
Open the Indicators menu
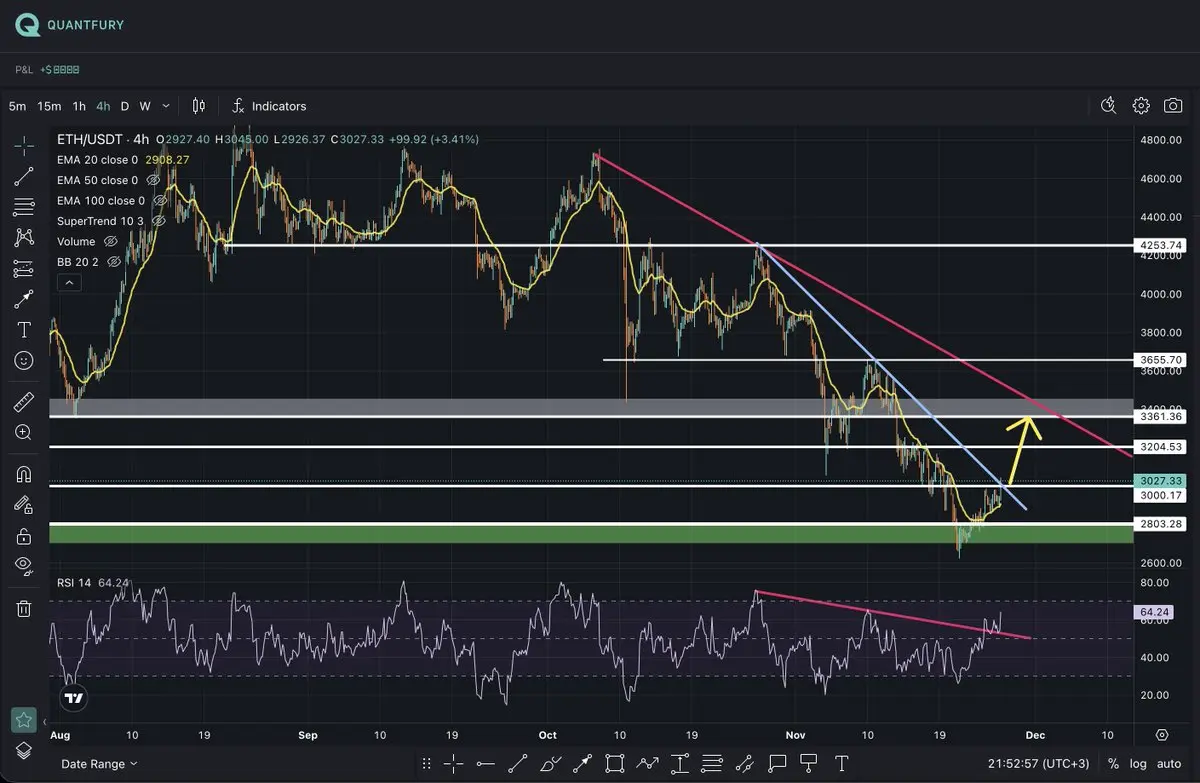click(269, 106)
